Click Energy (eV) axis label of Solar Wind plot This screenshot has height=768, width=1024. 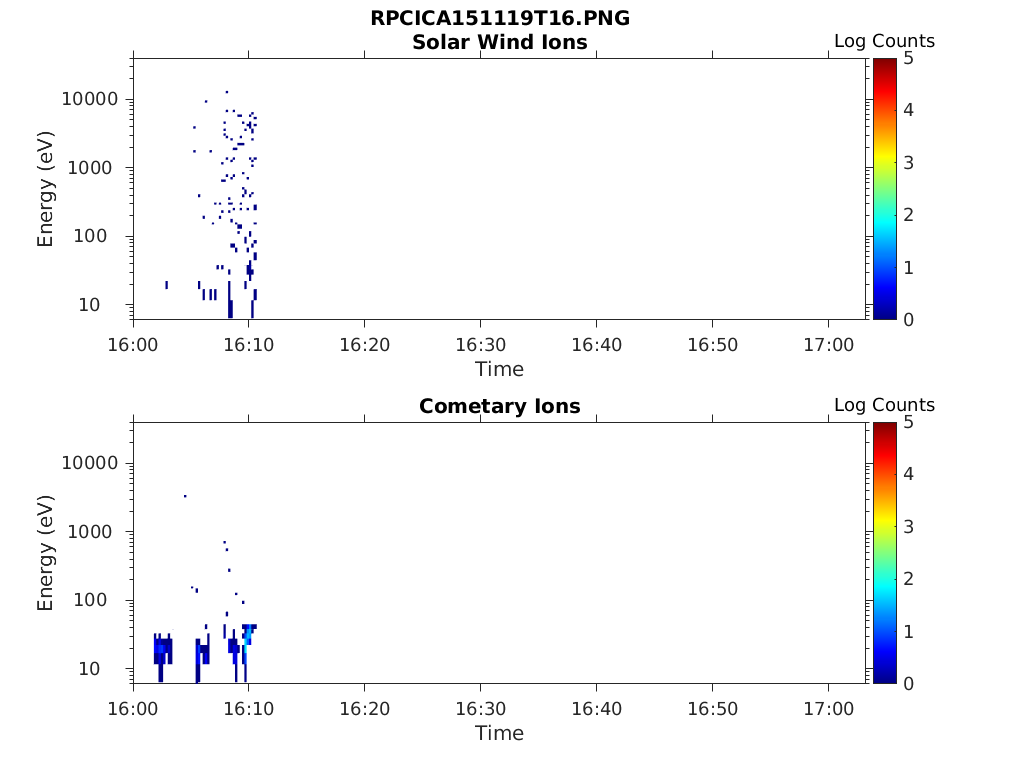click(45, 189)
